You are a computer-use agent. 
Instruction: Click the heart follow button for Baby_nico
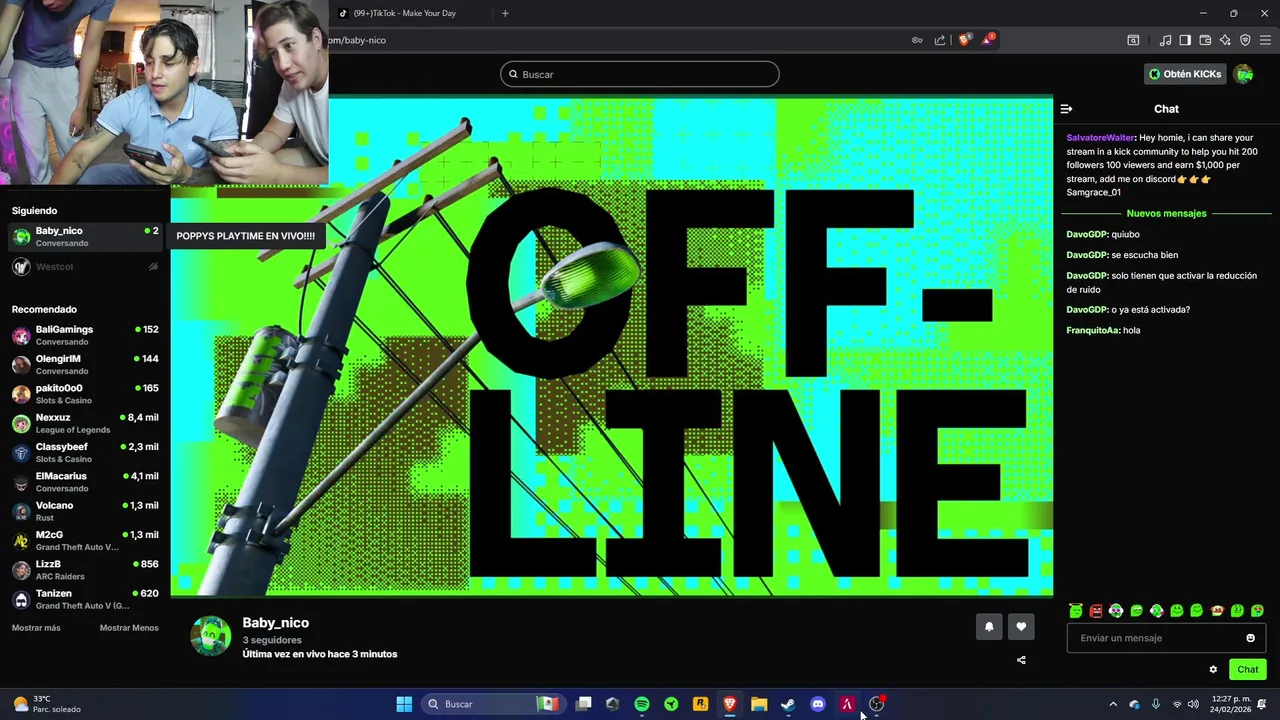tap(1021, 627)
